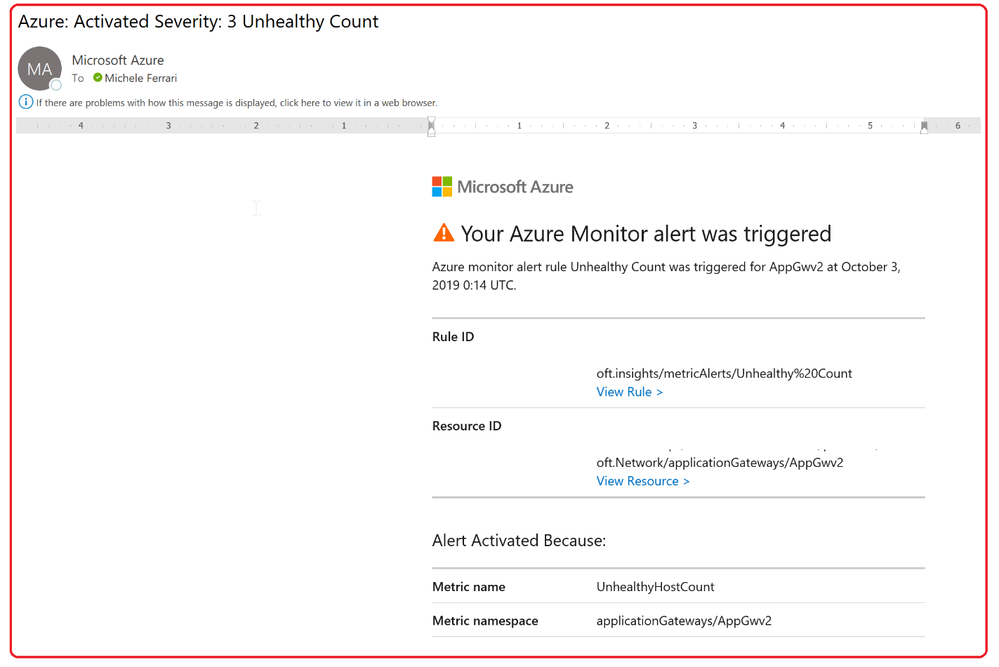Click the UnhealthyHostCount metric value

[655, 587]
